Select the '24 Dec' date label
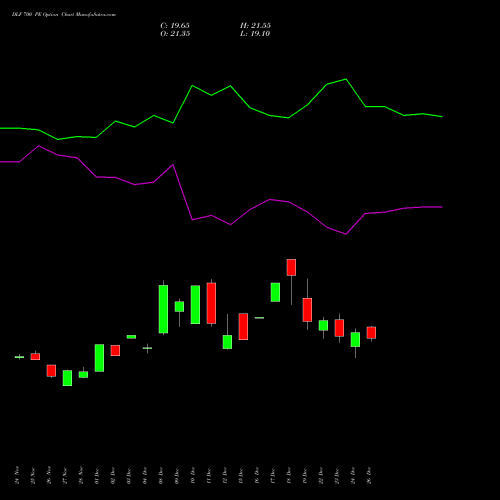Image resolution: width=500 pixels, height=500 pixels. (x=353, y=475)
